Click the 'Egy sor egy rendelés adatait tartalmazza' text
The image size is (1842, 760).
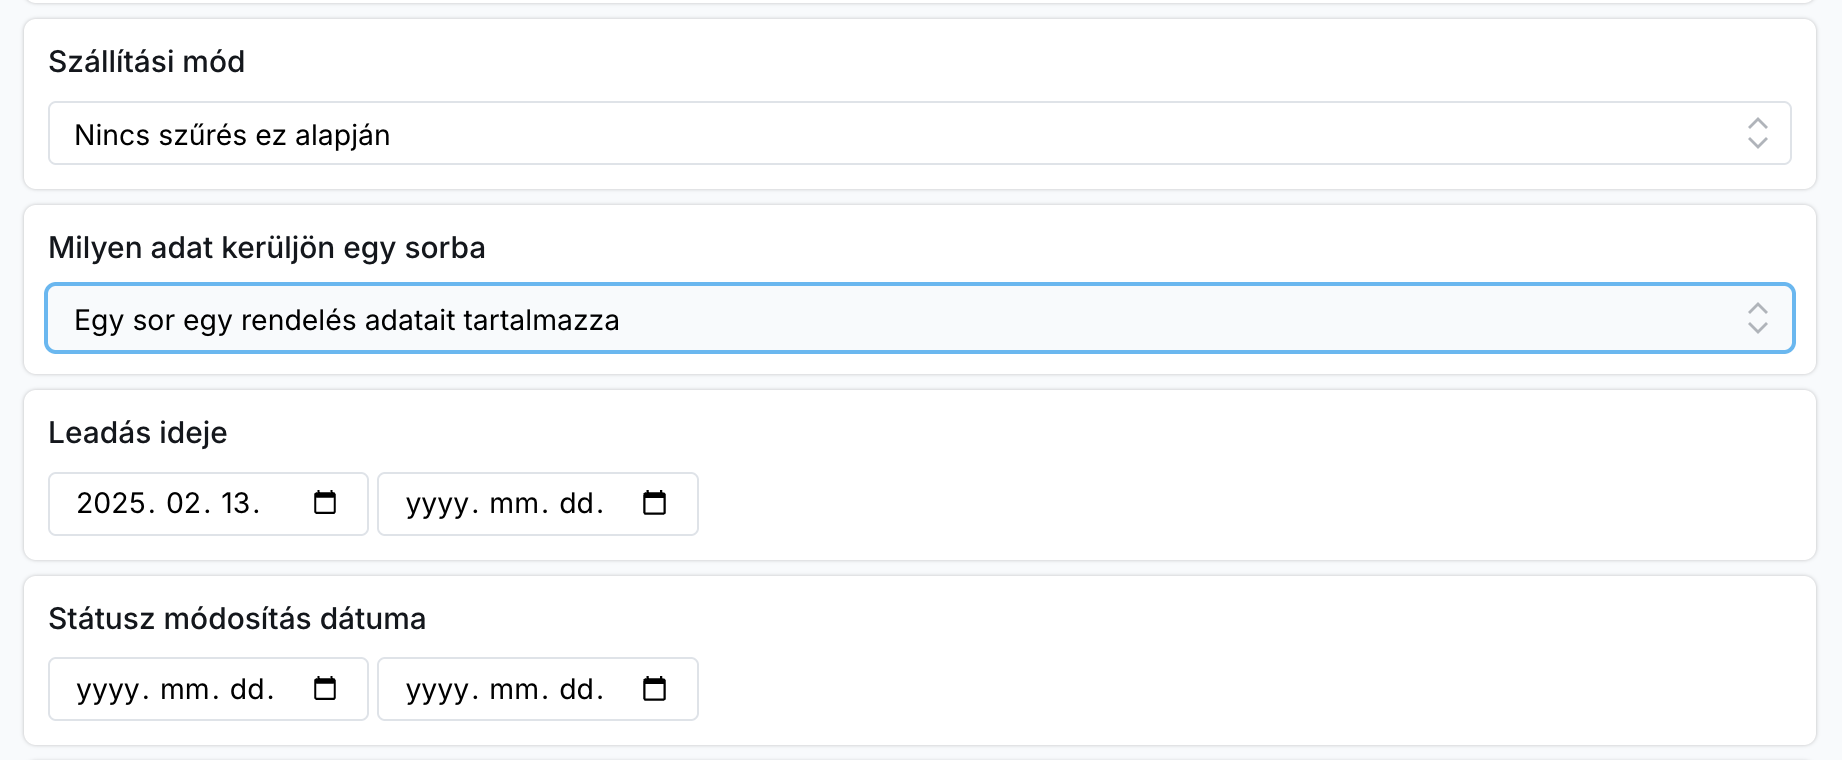pos(347,319)
